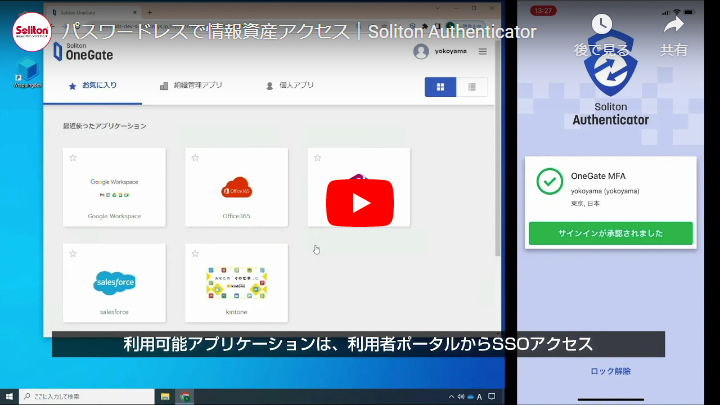Image resolution: width=720 pixels, height=405 pixels.
Task: Open the お気に入り favorites tab
Action: (x=93, y=86)
